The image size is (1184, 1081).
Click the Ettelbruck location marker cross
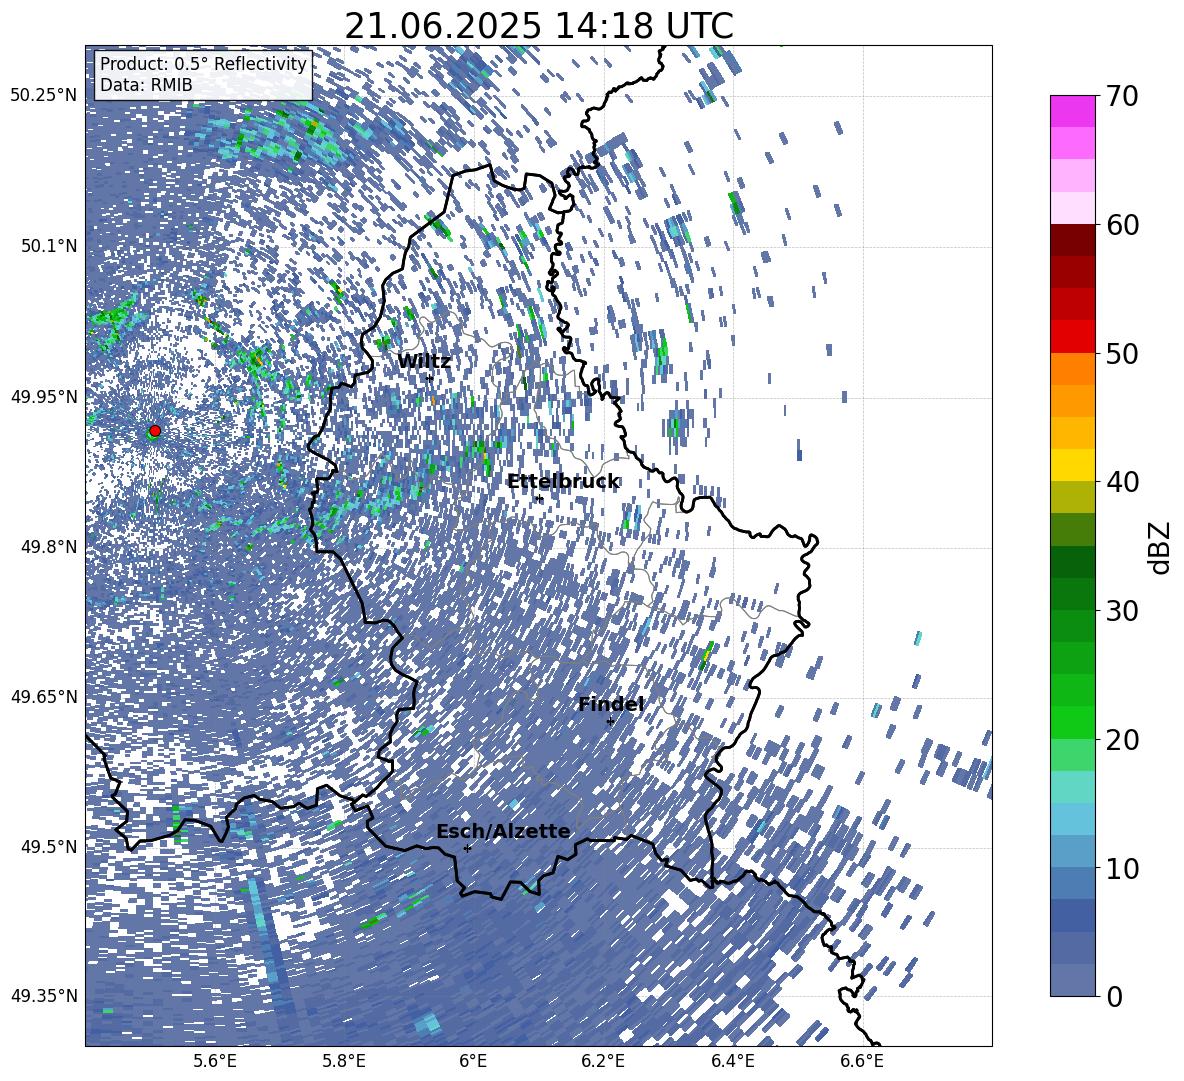pos(538,499)
